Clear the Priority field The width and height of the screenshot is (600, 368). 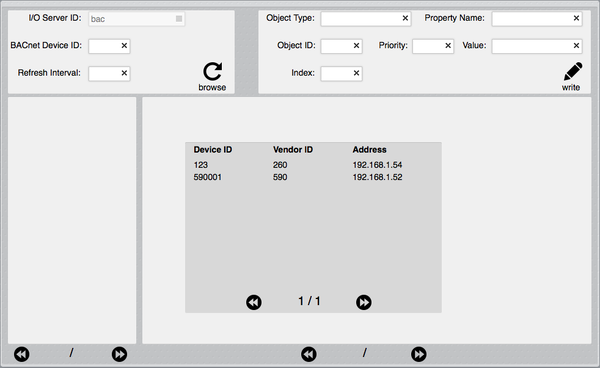point(448,46)
